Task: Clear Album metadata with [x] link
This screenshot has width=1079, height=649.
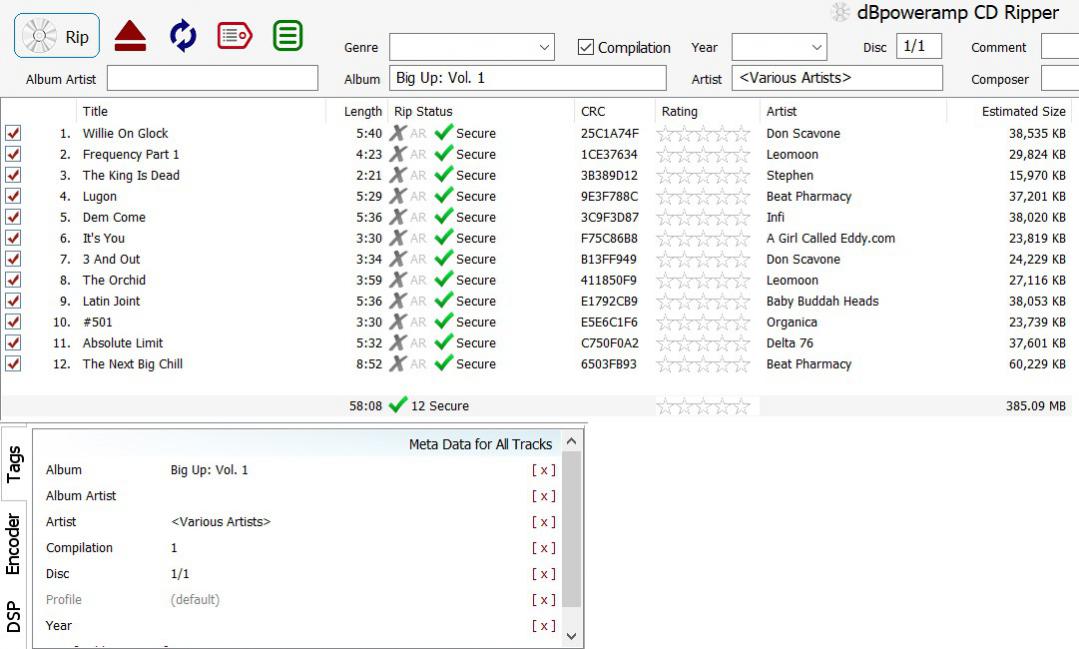Action: pyautogui.click(x=543, y=470)
